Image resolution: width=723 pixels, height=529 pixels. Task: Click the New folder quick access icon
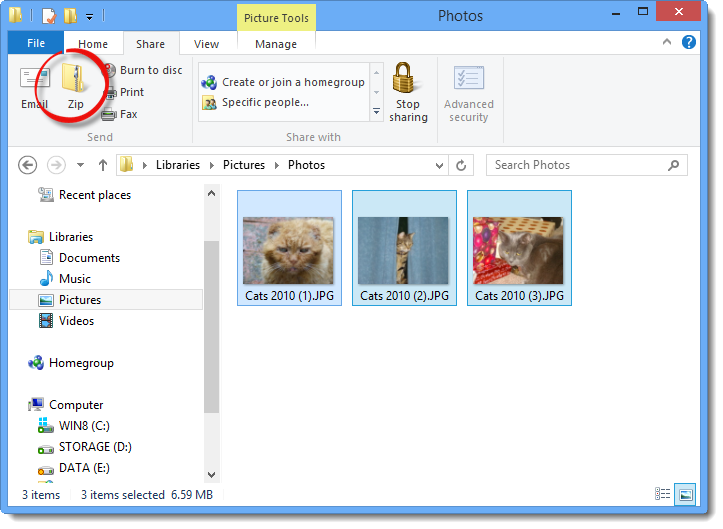point(70,16)
